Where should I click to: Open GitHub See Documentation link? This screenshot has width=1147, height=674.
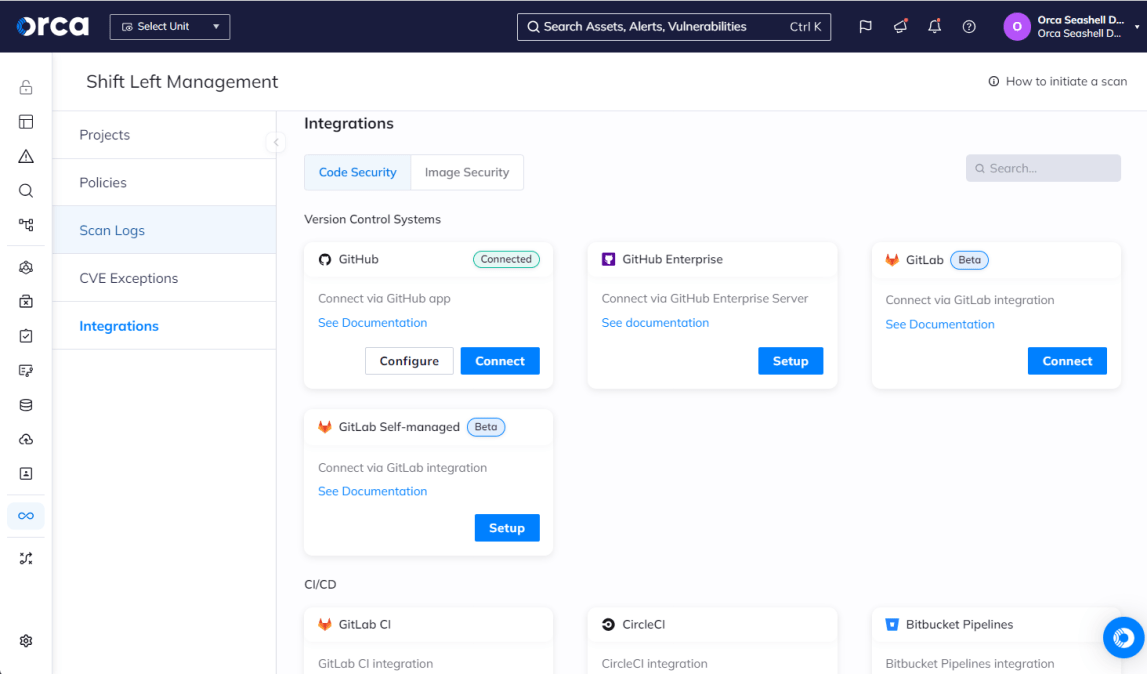coord(372,323)
